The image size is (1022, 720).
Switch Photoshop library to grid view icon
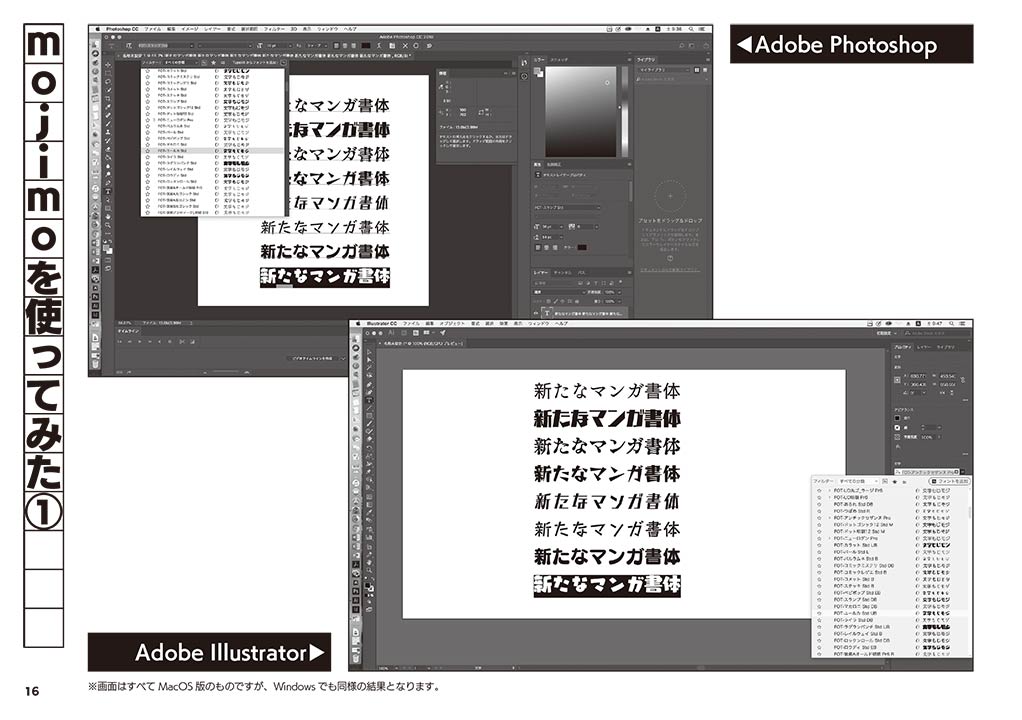[x=697, y=70]
